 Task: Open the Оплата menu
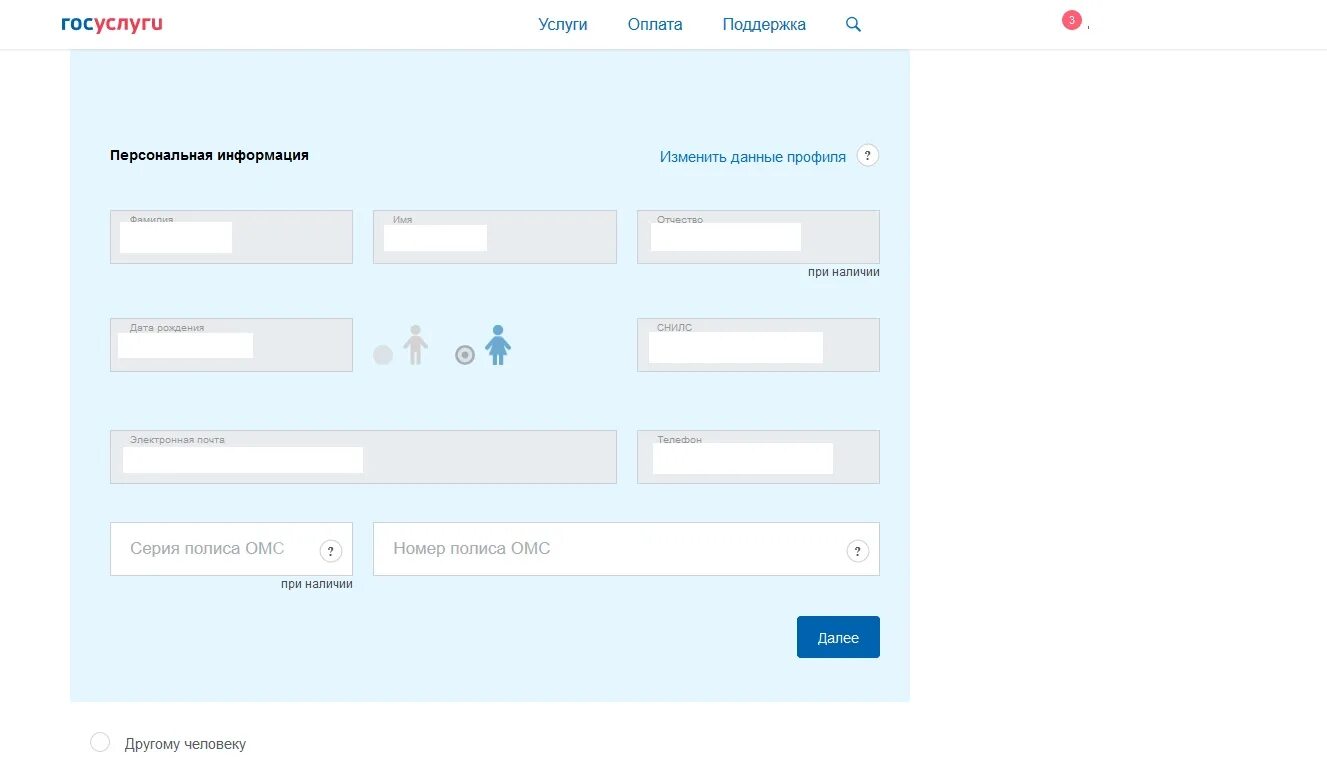tap(655, 25)
